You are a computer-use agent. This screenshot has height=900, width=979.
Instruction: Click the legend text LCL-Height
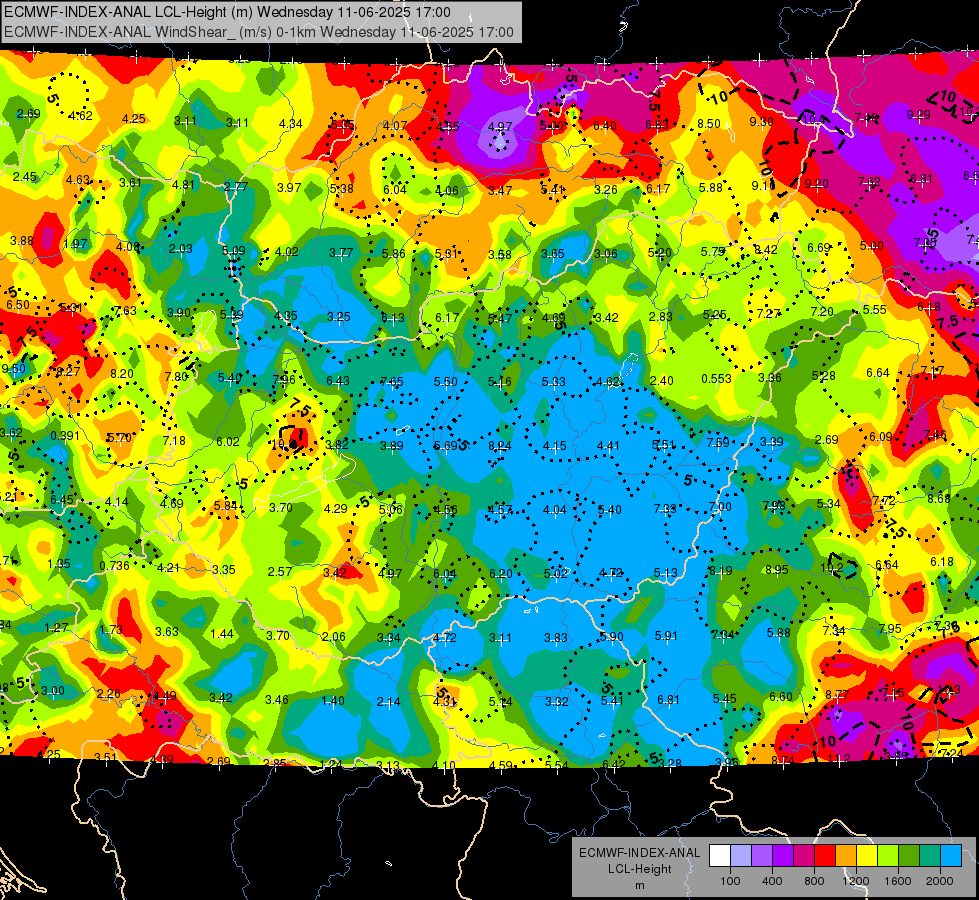click(639, 869)
